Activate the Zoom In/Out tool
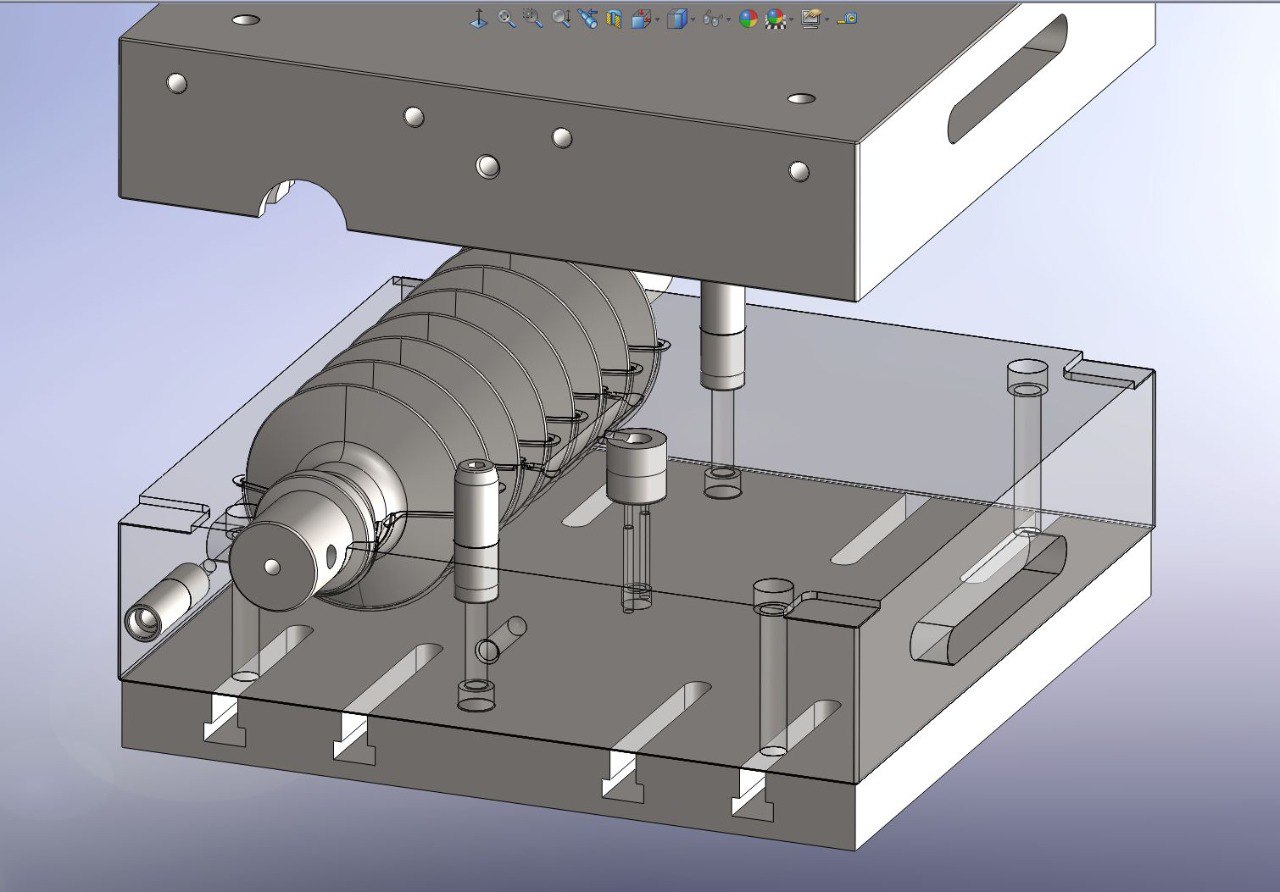This screenshot has width=1280, height=892. pyautogui.click(x=561, y=18)
